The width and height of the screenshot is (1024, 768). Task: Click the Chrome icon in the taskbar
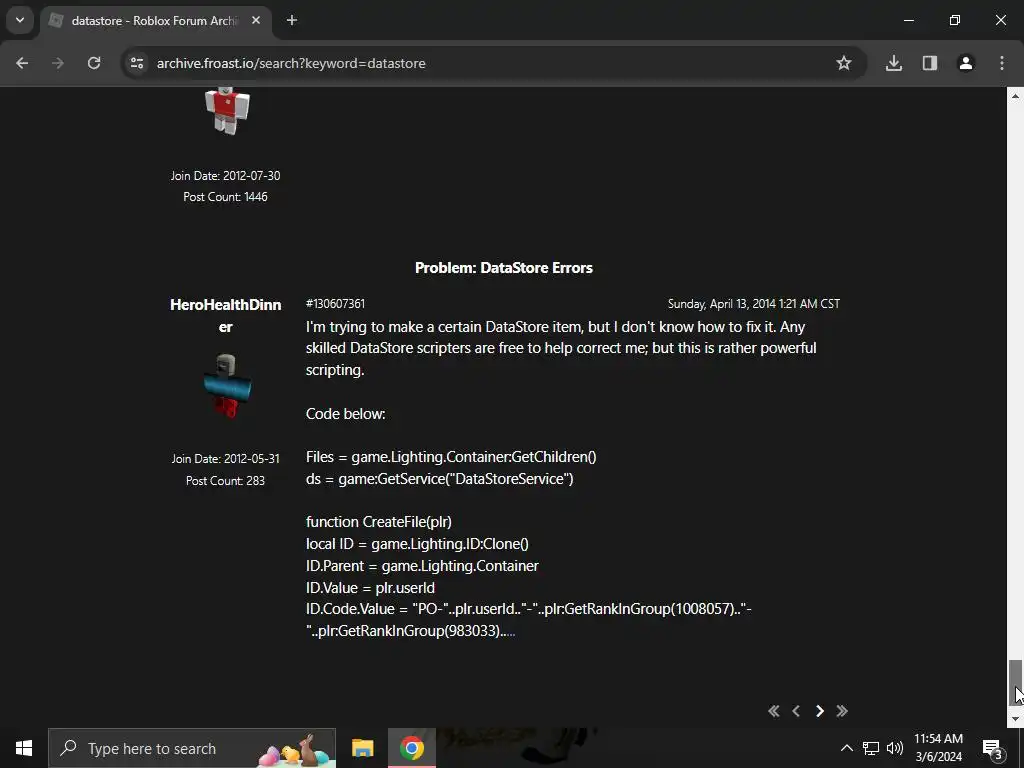[x=411, y=748]
